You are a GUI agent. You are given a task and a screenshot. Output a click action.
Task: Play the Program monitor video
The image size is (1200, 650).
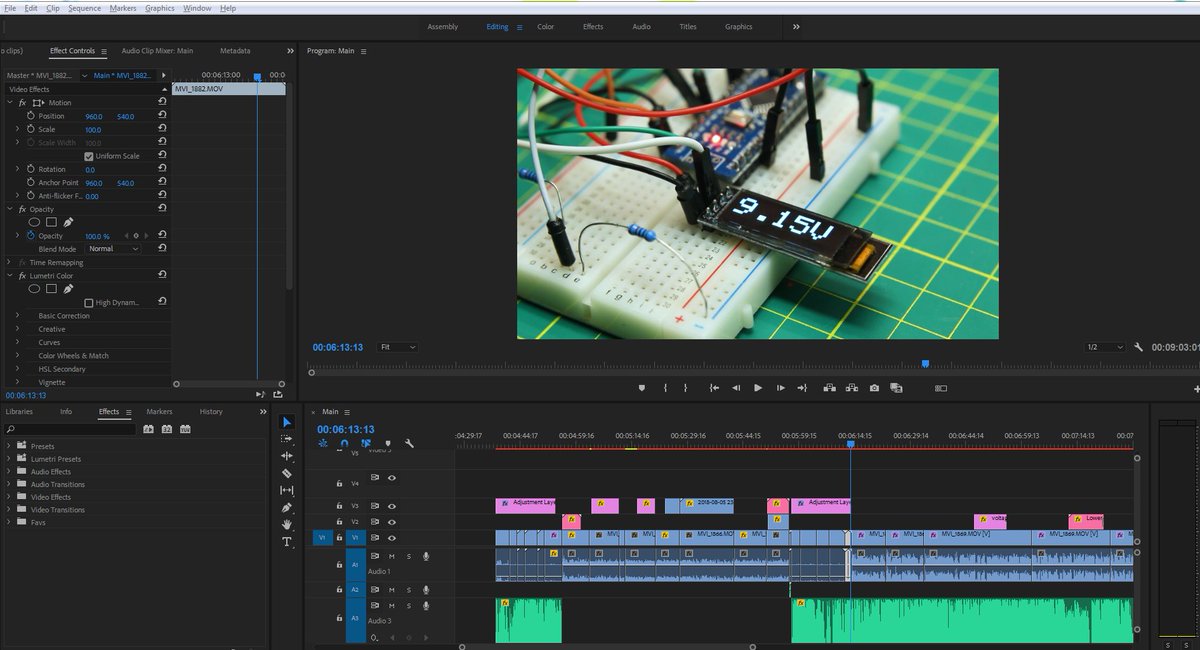758,388
